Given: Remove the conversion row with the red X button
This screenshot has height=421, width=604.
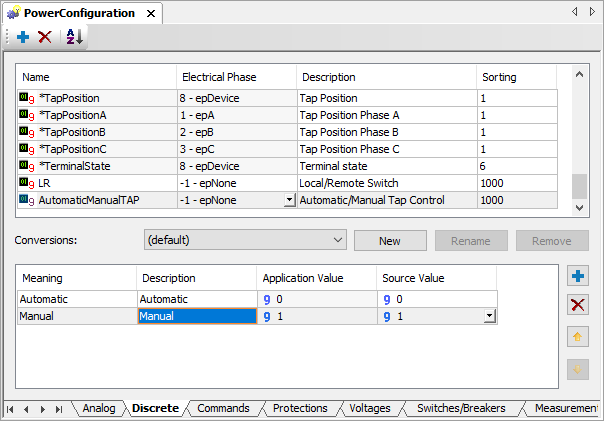Looking at the screenshot, I should (x=577, y=306).
